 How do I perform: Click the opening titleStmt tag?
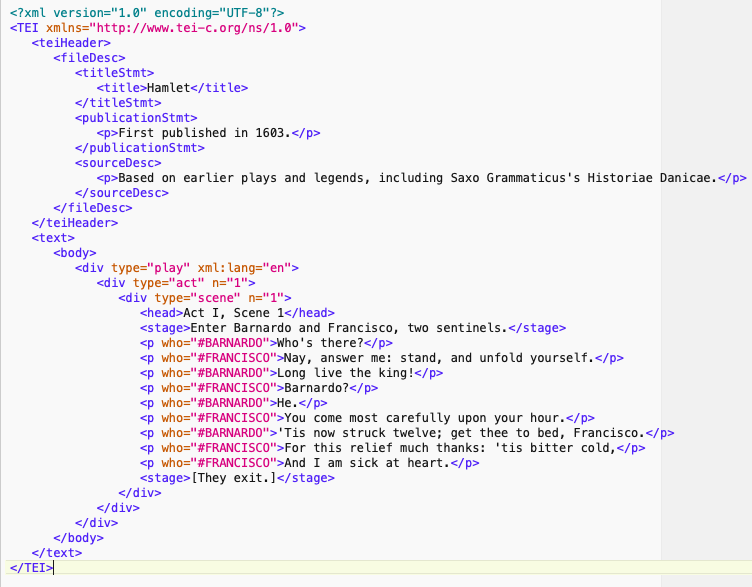point(114,73)
